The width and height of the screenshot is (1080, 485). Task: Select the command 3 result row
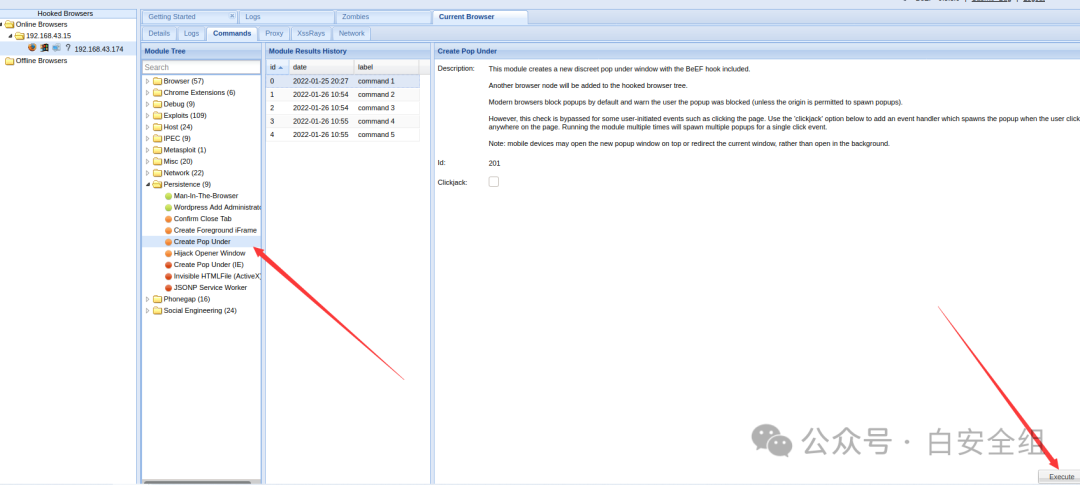[x=342, y=107]
